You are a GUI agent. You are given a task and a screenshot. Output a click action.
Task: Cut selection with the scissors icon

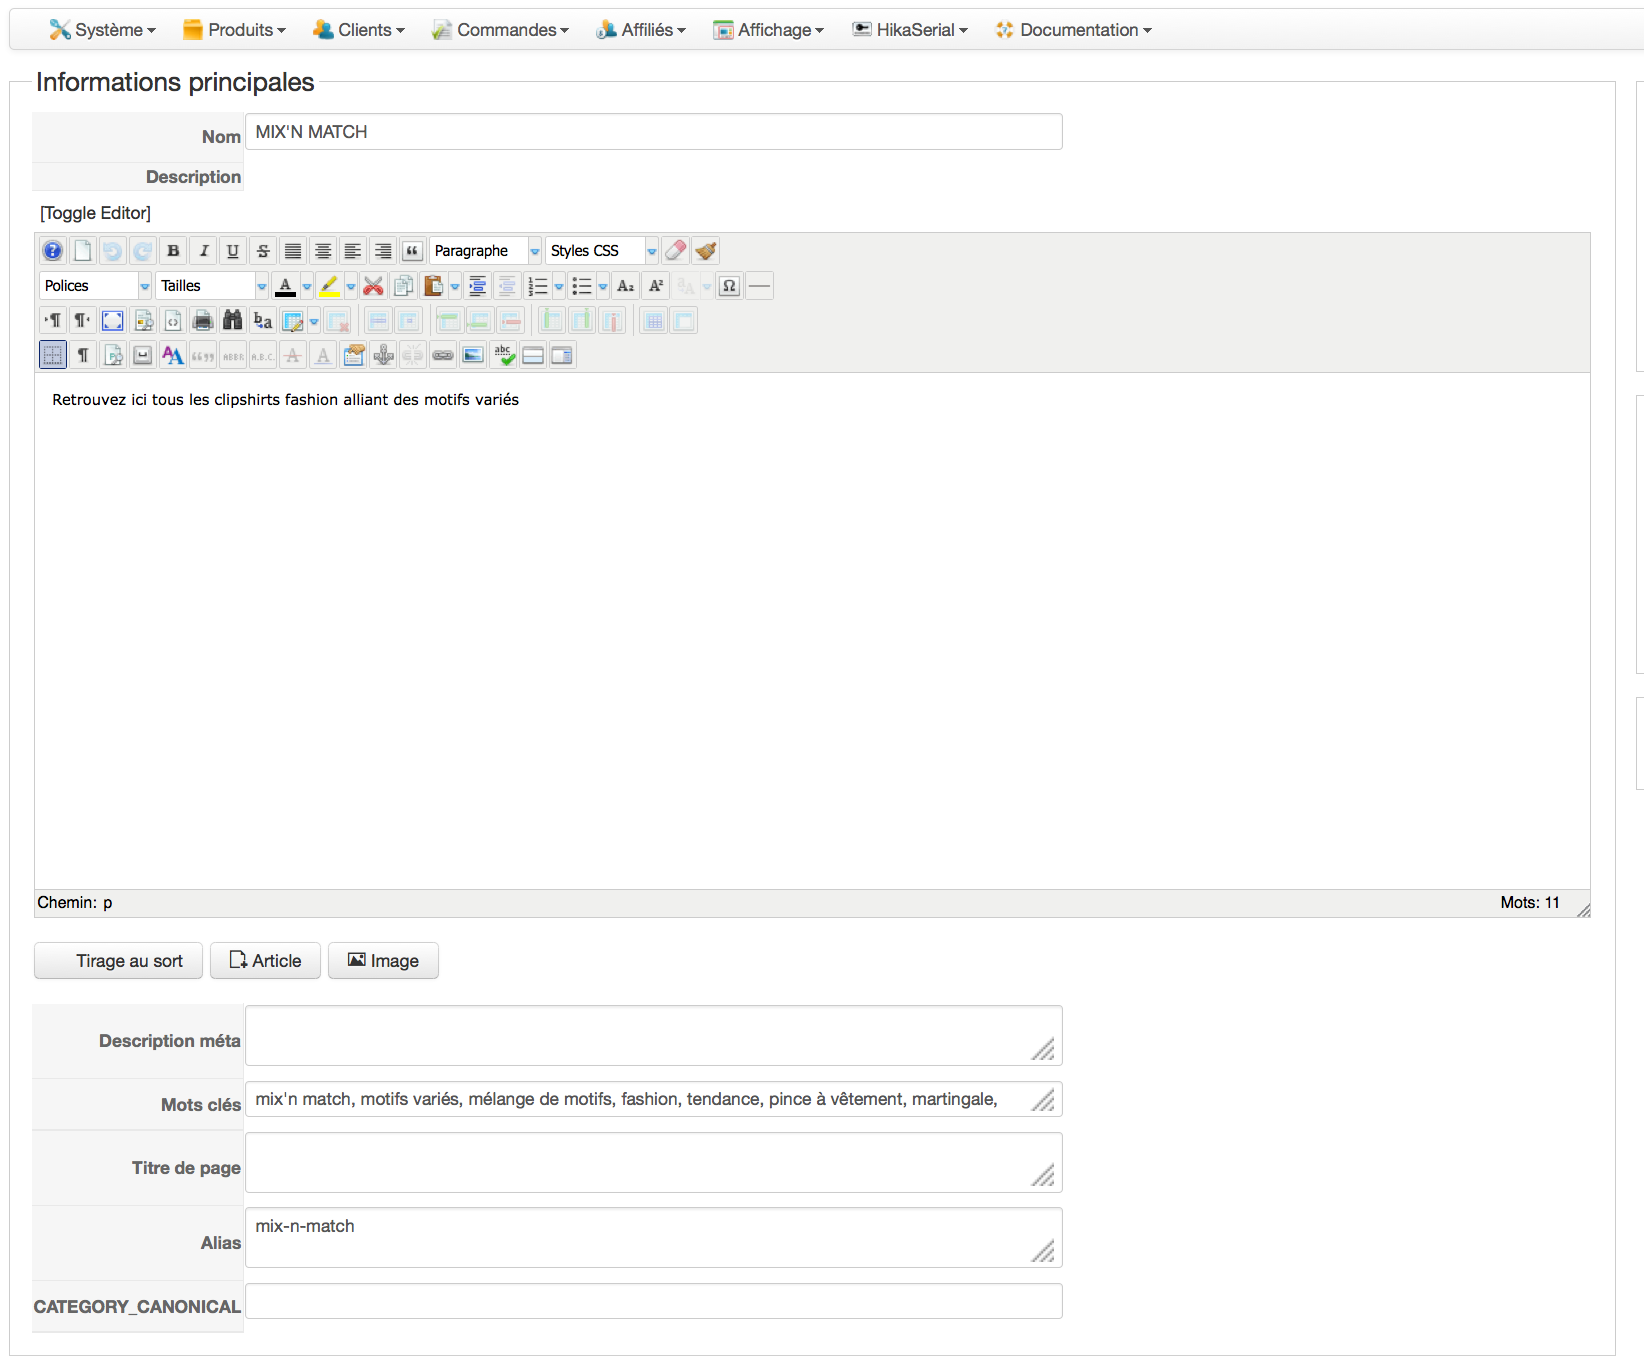point(373,286)
